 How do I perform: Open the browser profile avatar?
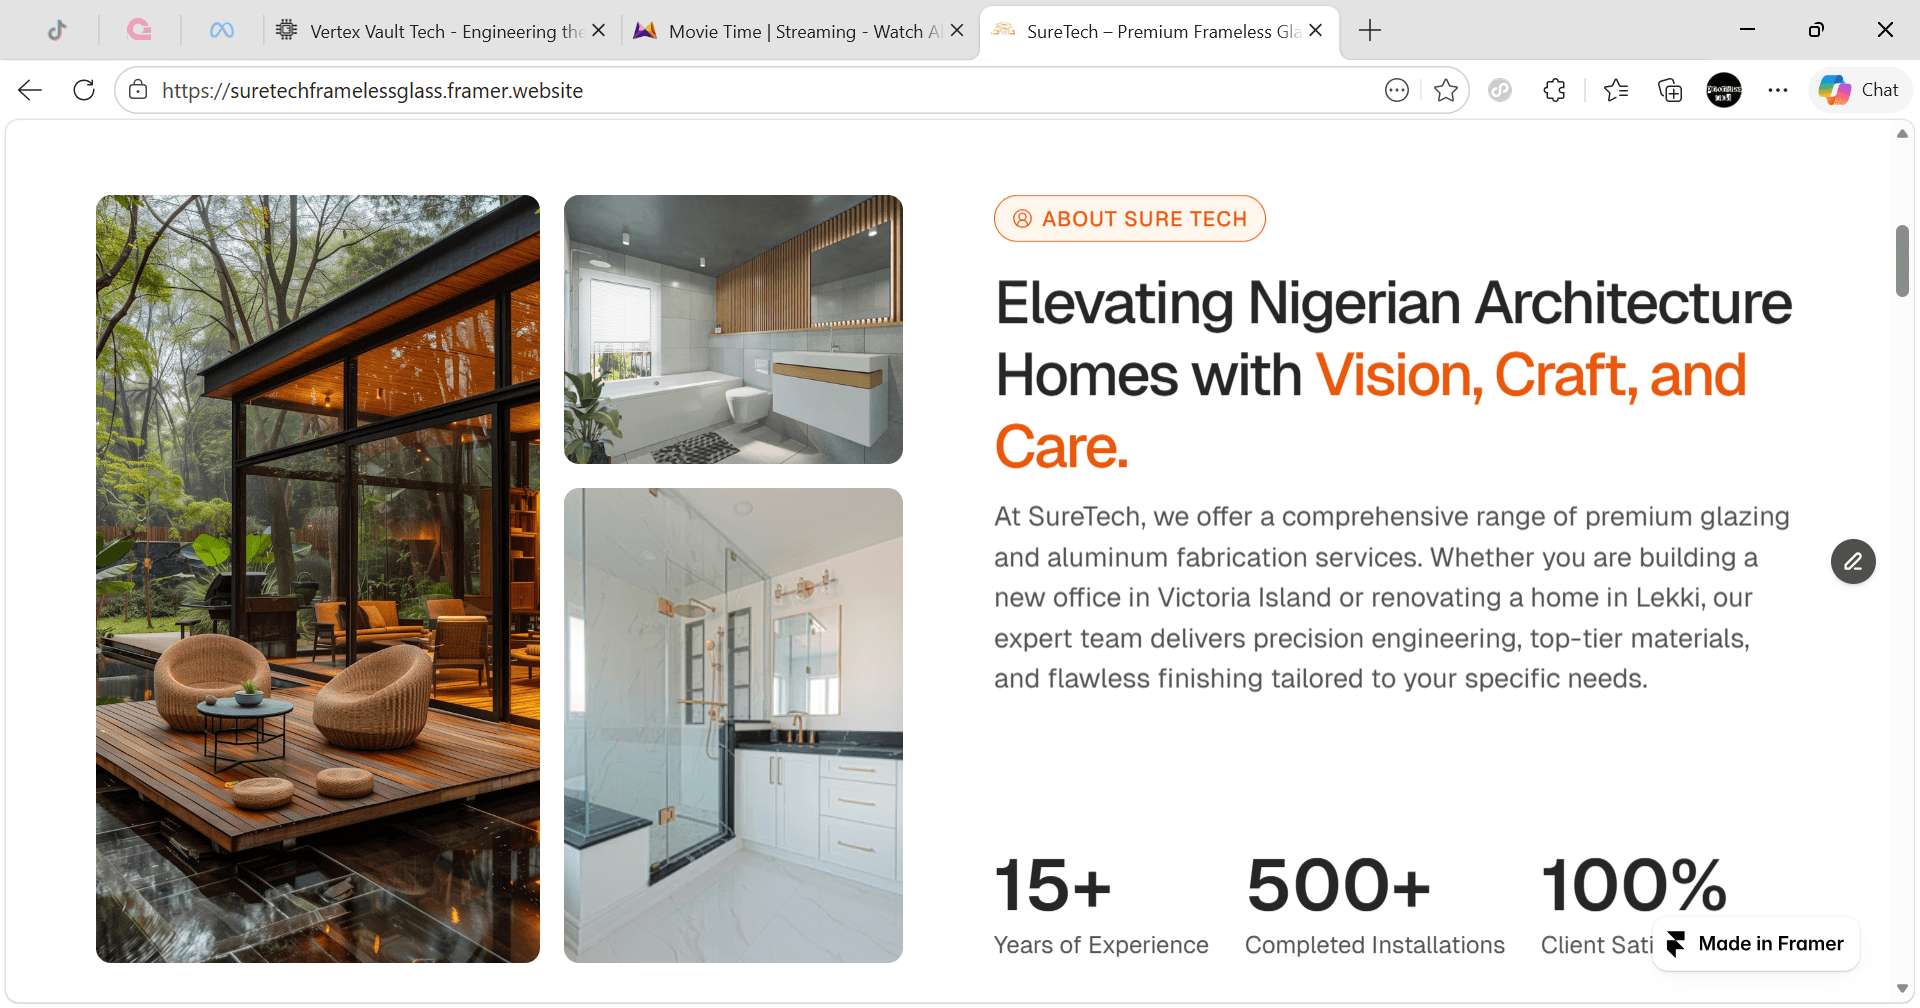point(1724,91)
